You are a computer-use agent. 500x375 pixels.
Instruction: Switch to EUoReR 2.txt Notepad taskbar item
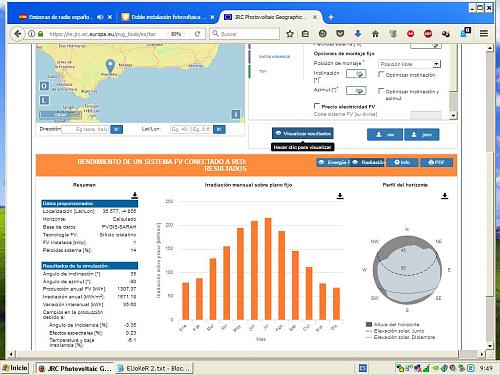click(154, 368)
